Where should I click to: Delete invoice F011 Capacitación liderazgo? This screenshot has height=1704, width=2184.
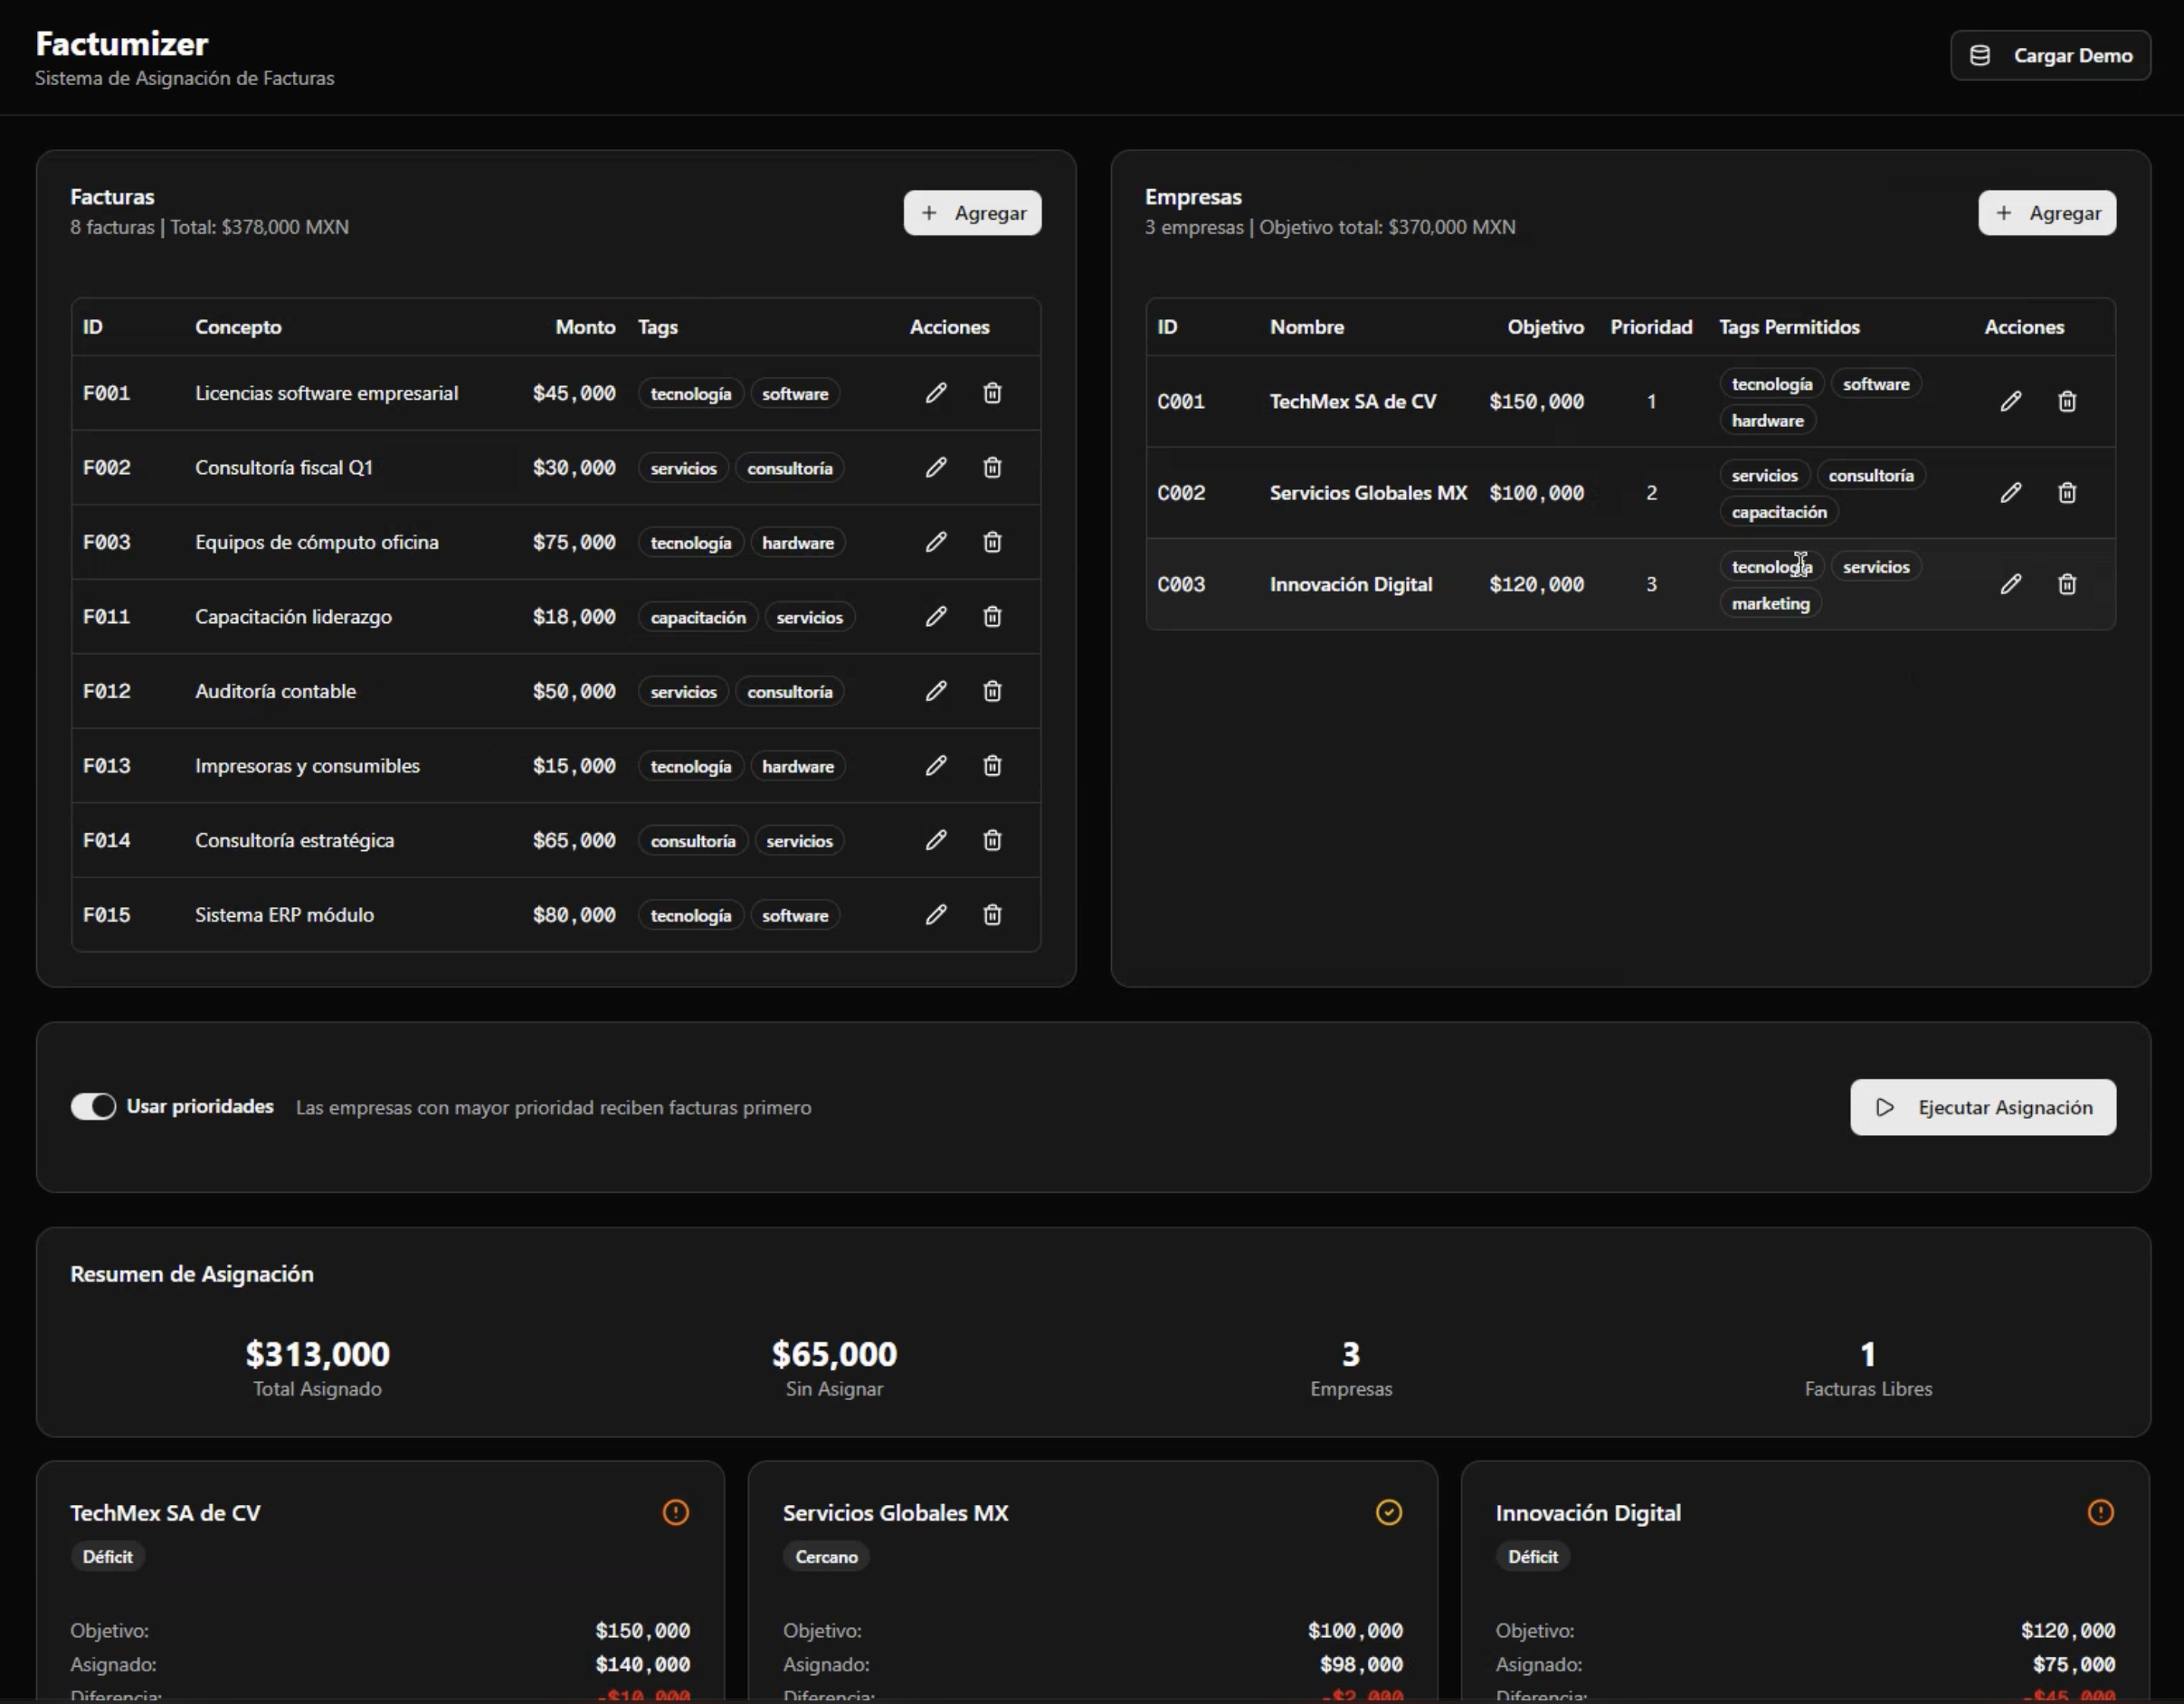click(x=992, y=617)
